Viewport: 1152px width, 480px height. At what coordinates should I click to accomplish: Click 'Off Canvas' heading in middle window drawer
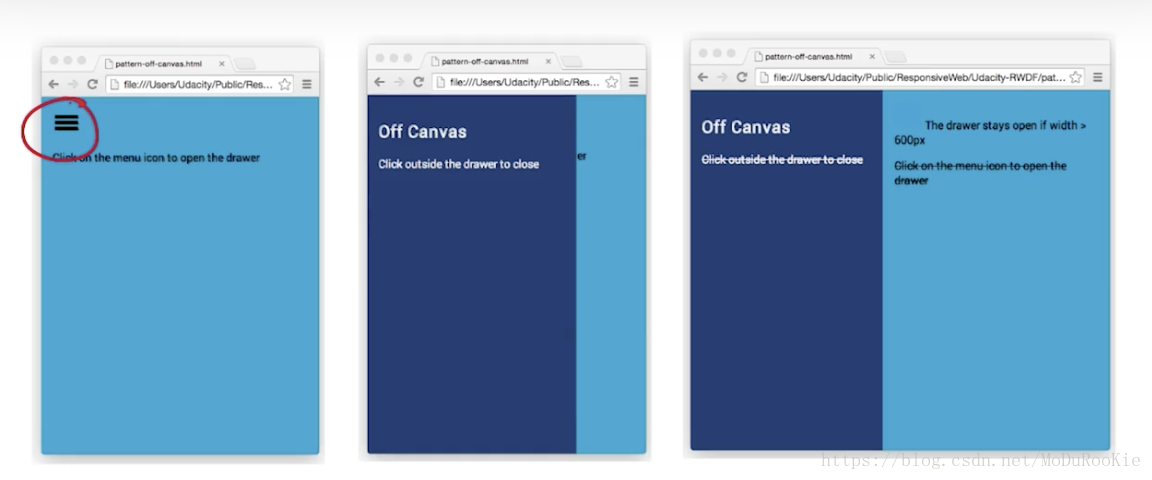click(x=422, y=132)
